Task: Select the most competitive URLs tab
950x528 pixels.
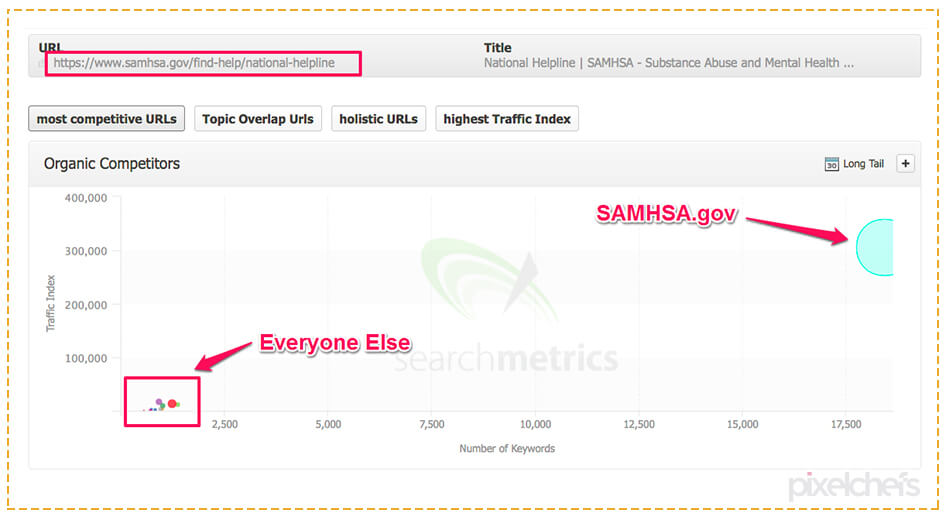Action: (107, 119)
